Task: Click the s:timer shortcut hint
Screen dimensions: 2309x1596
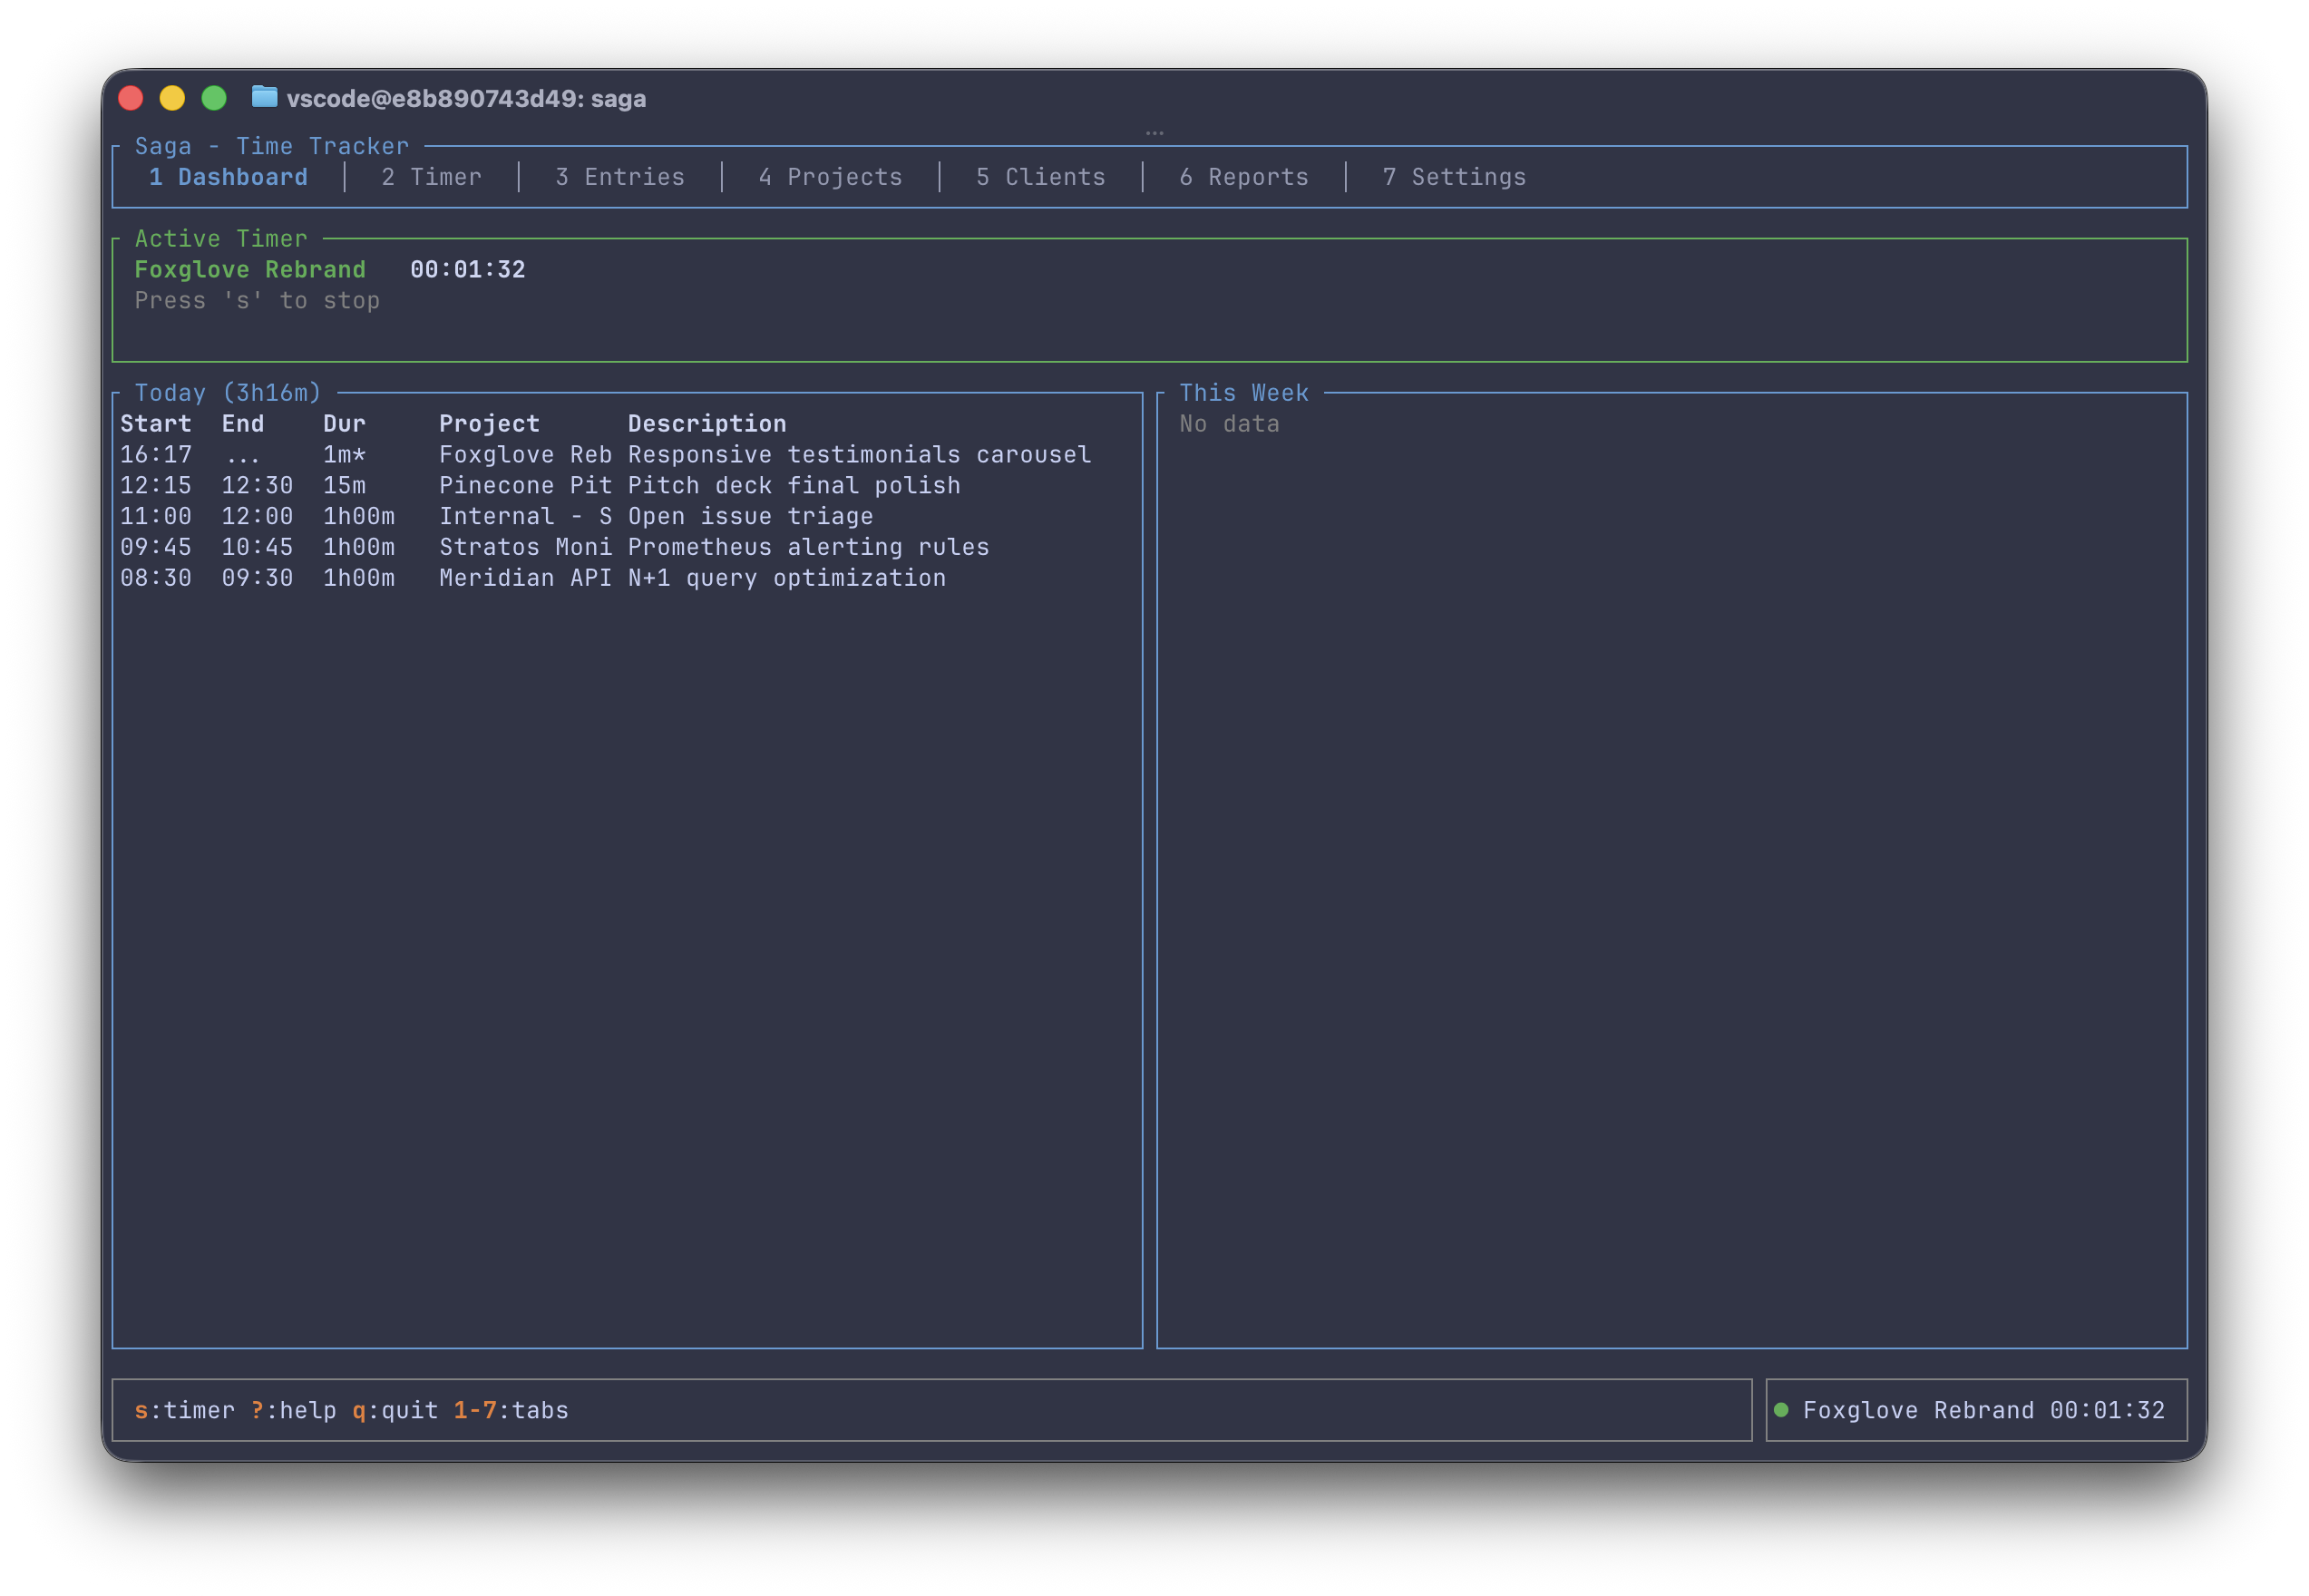Action: click(x=185, y=1410)
